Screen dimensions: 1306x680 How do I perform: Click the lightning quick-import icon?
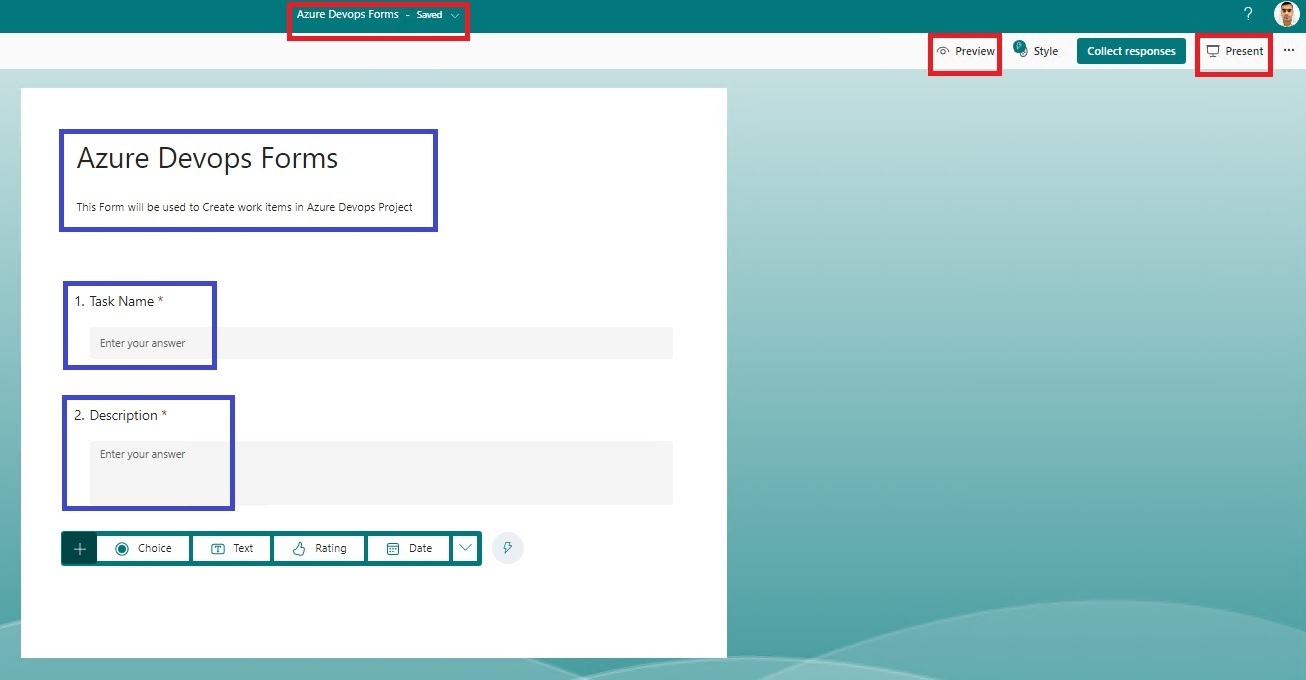tap(508, 548)
